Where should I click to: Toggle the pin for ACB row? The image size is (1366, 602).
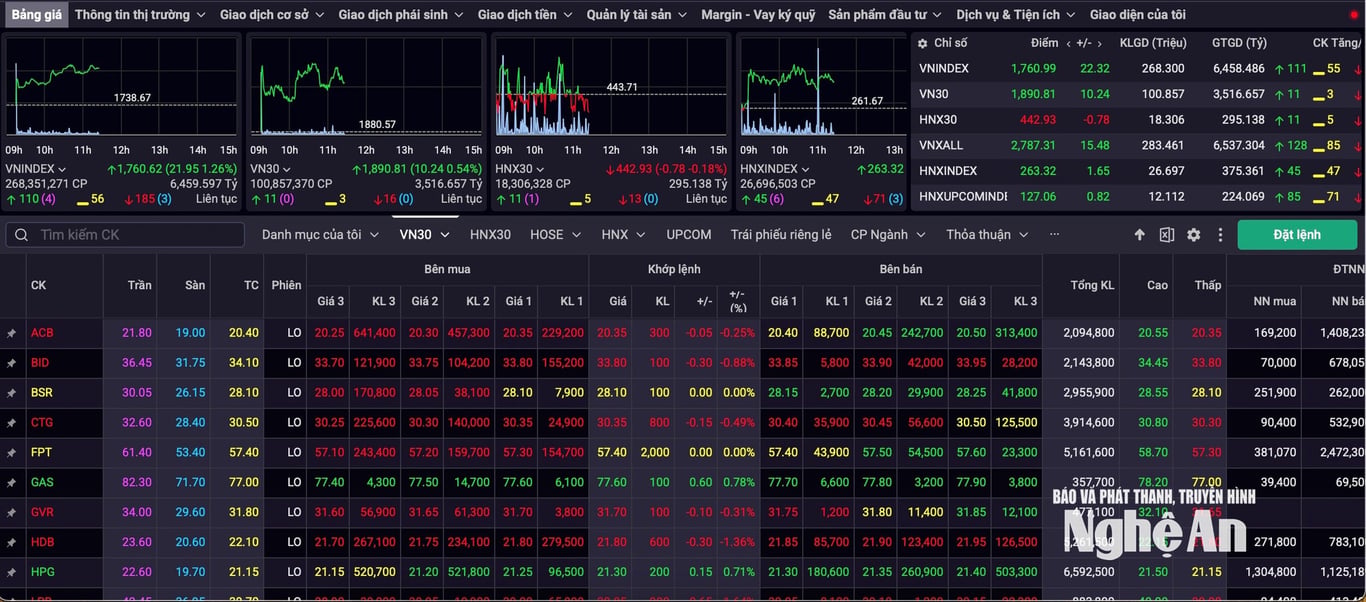(12, 333)
